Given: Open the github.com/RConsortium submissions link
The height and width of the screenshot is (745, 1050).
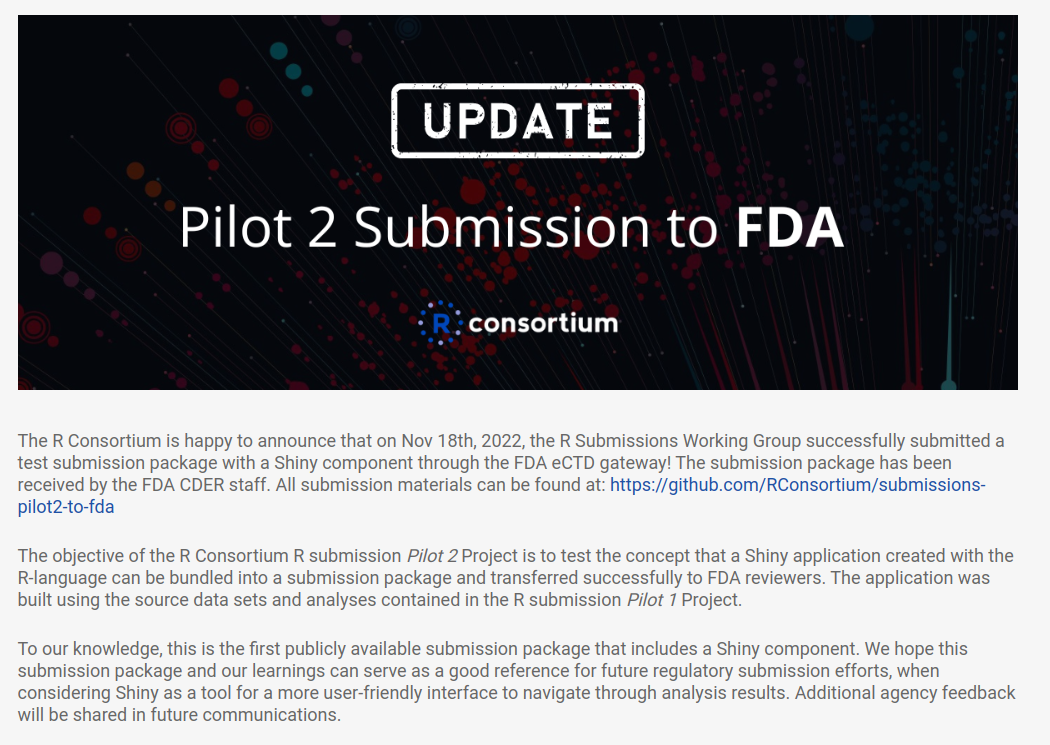Looking at the screenshot, I should coord(797,485).
